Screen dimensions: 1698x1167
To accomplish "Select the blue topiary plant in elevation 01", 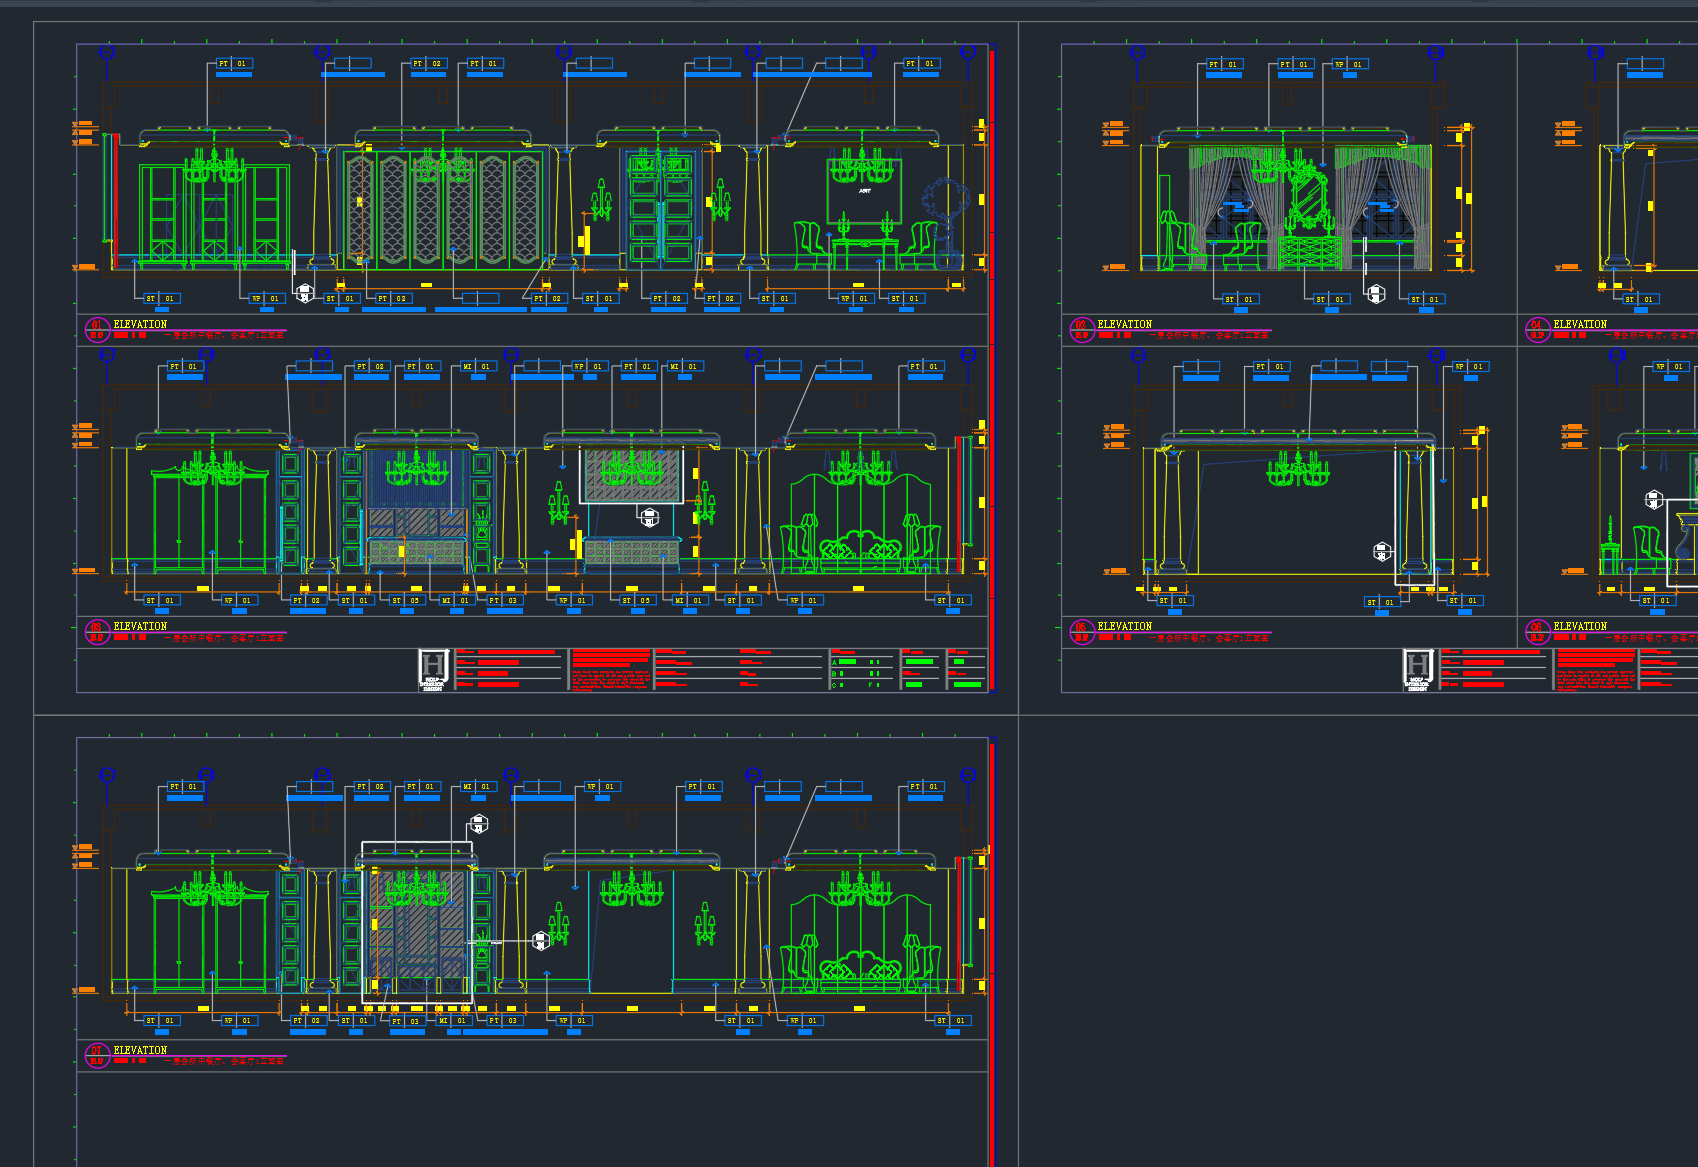I will point(946,222).
